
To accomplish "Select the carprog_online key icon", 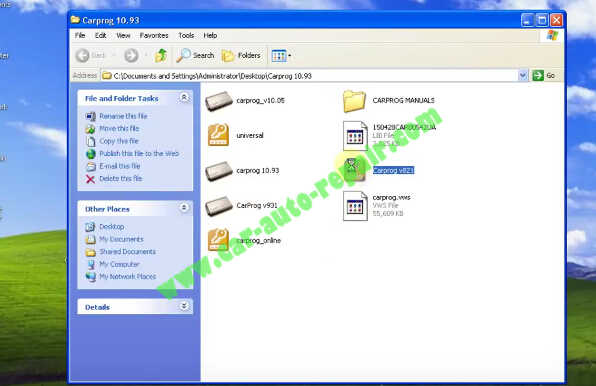I will [218, 240].
